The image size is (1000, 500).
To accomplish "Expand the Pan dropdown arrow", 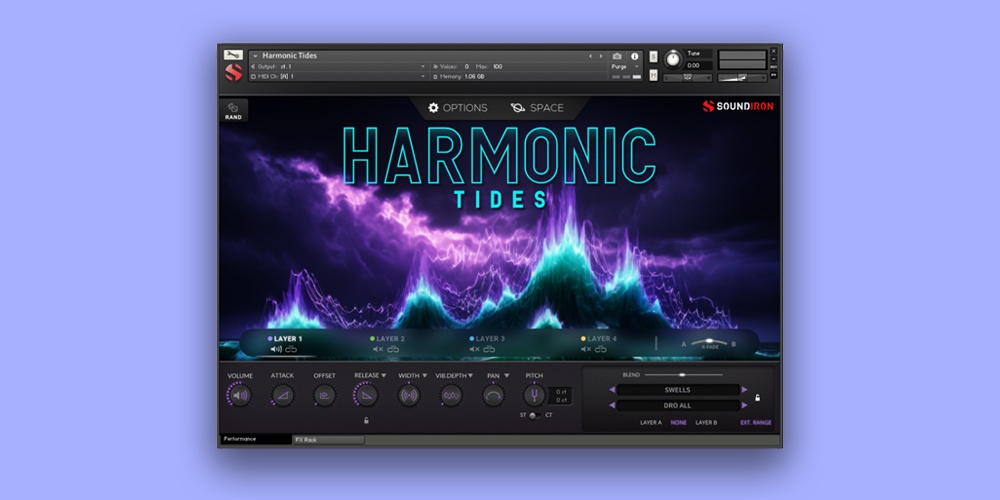I will 506,376.
